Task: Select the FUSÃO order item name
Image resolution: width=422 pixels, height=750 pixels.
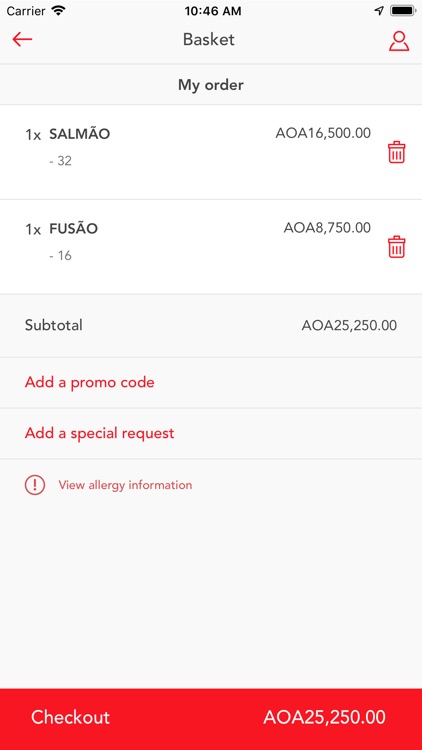Action: [73, 229]
